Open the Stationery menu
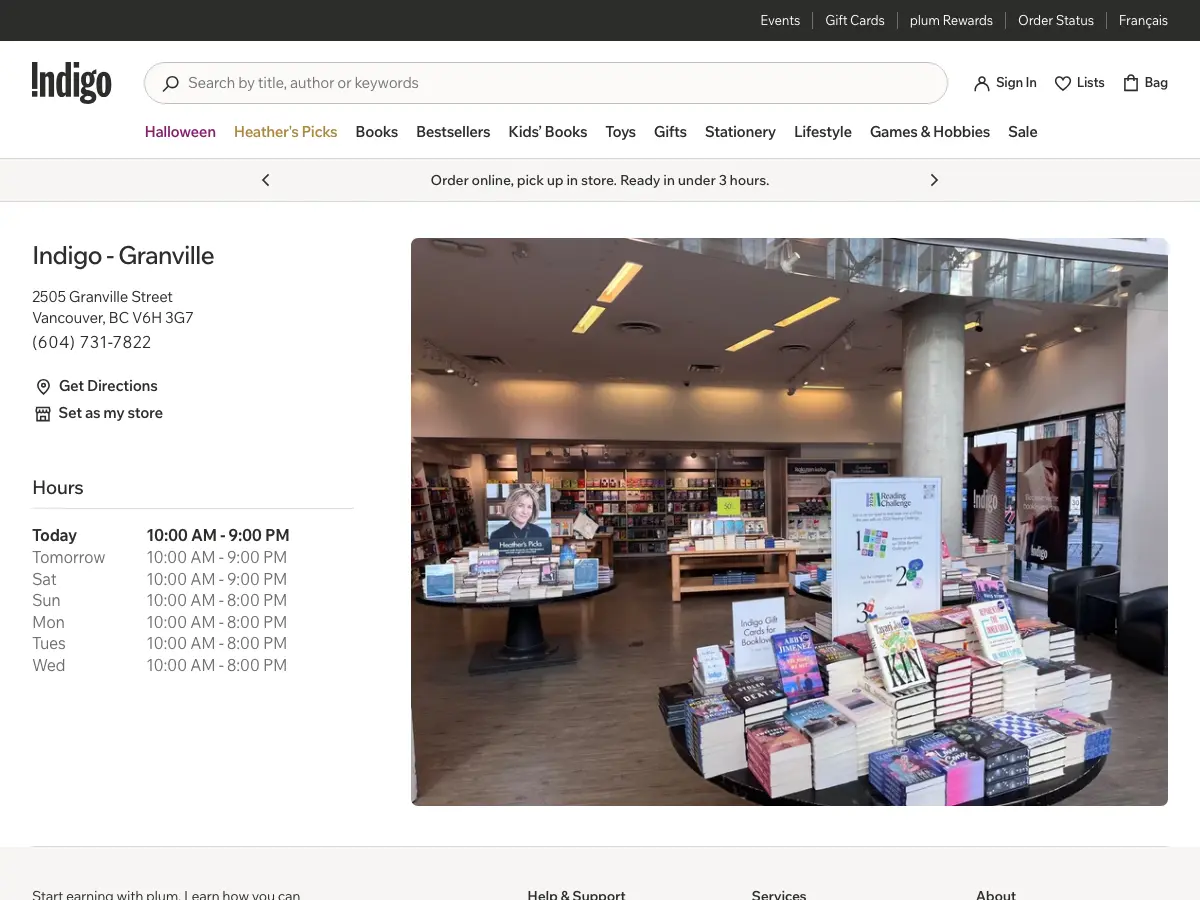Viewport: 1200px width, 900px height. click(740, 132)
